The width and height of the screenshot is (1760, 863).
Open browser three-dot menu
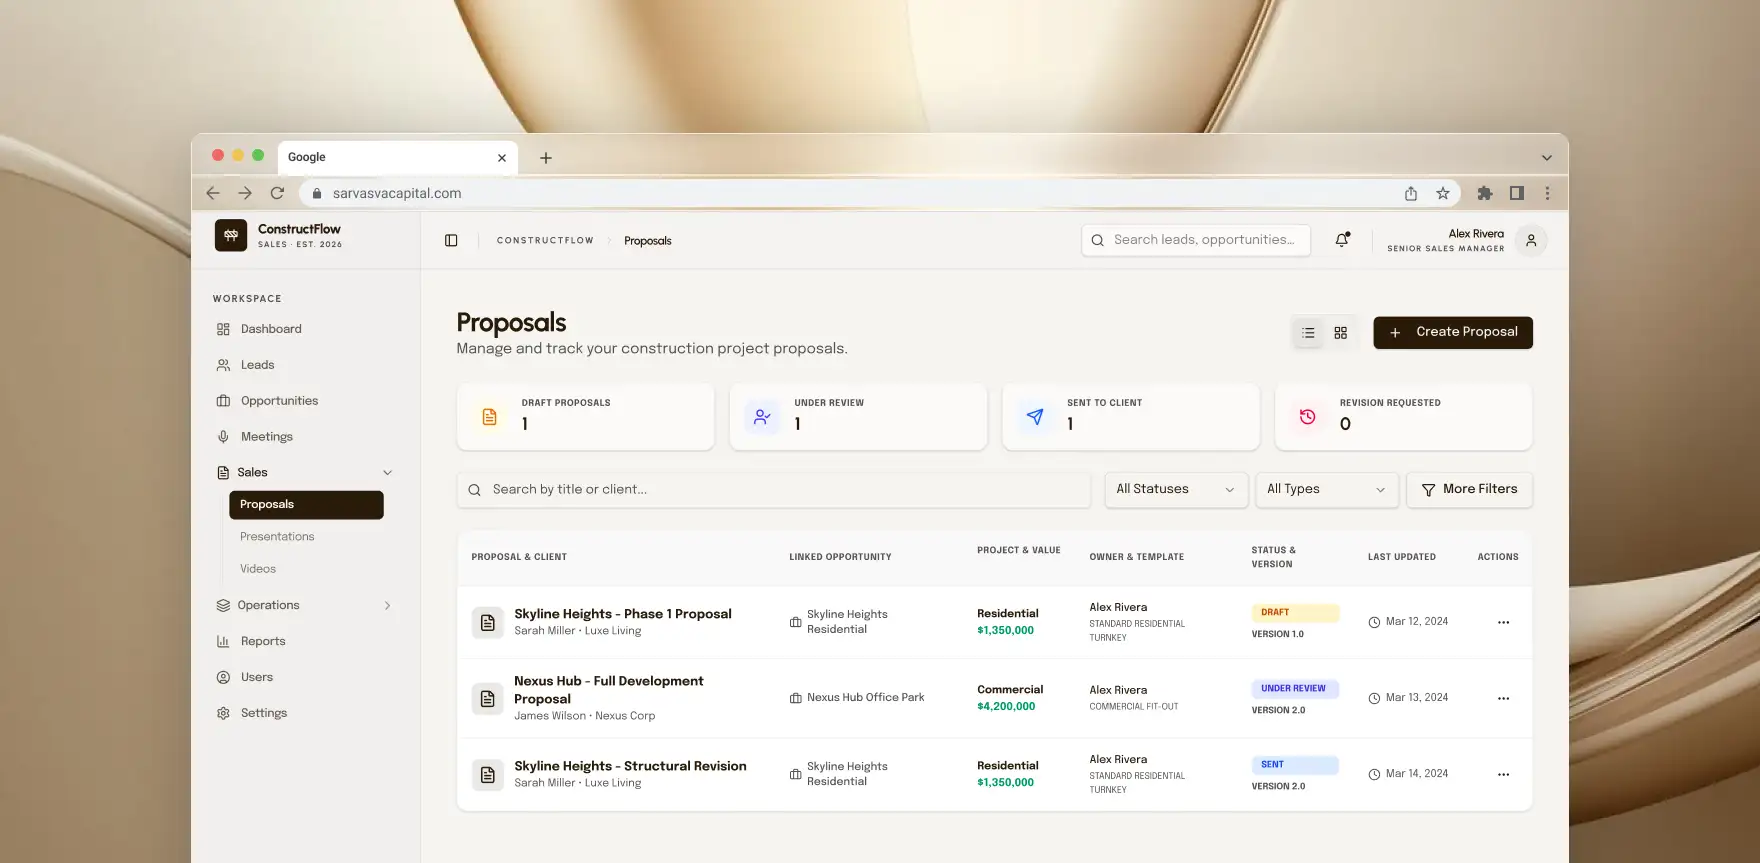pos(1547,193)
